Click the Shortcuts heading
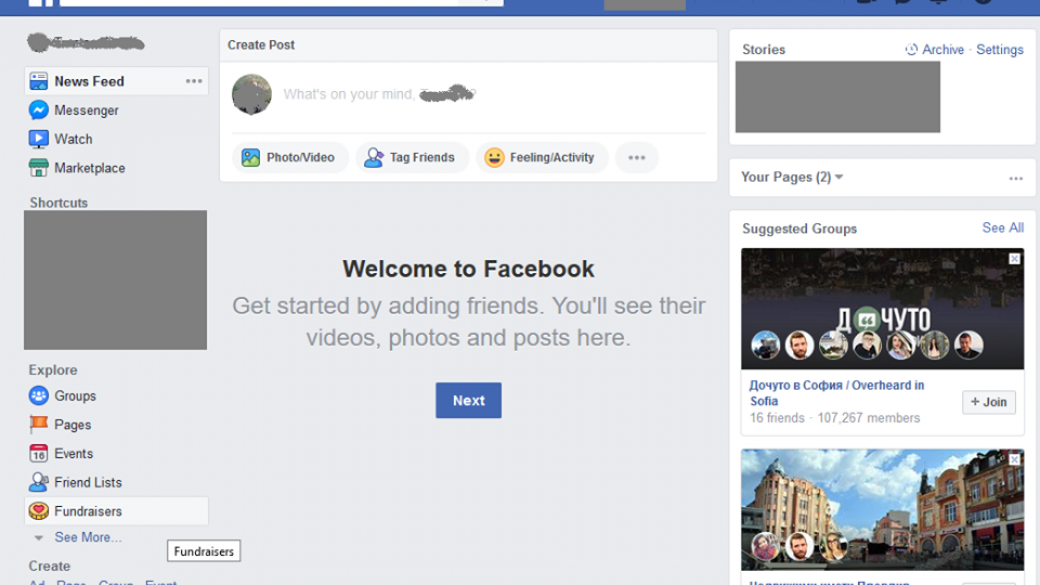 (x=58, y=202)
